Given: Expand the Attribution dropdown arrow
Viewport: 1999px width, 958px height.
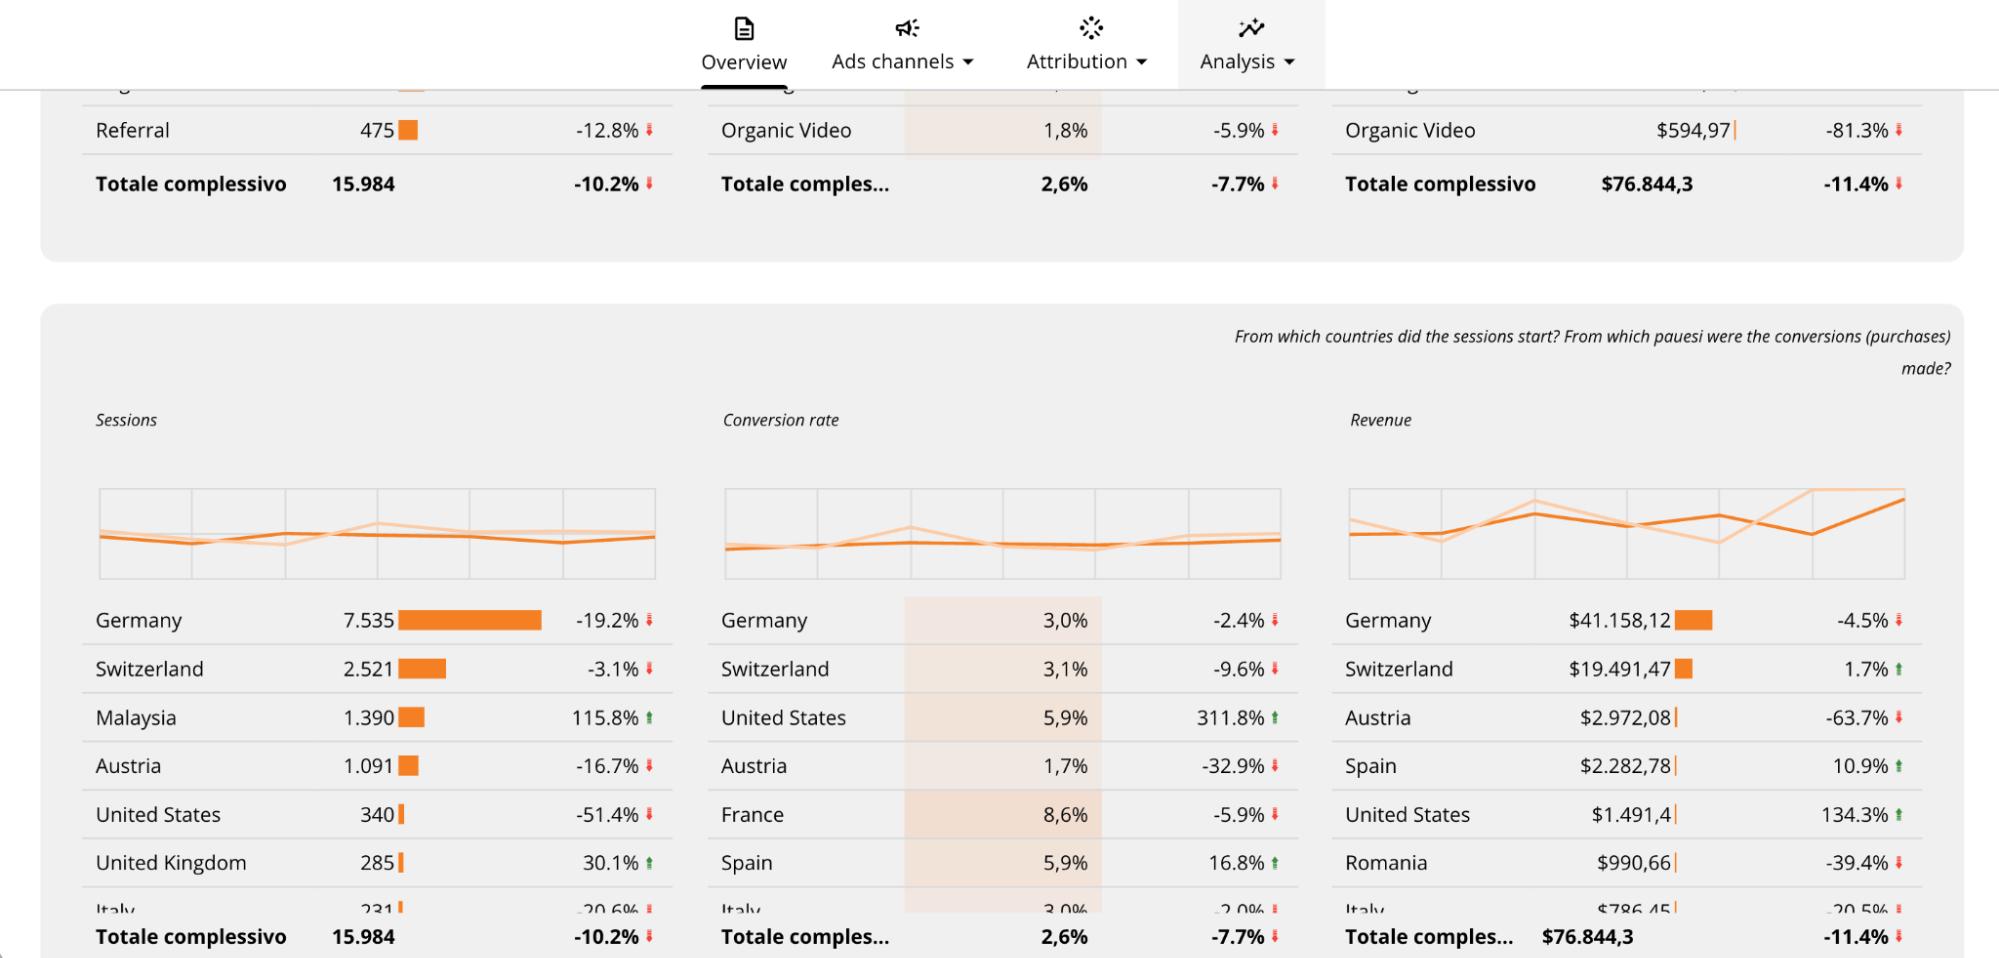Looking at the screenshot, I should (1142, 62).
